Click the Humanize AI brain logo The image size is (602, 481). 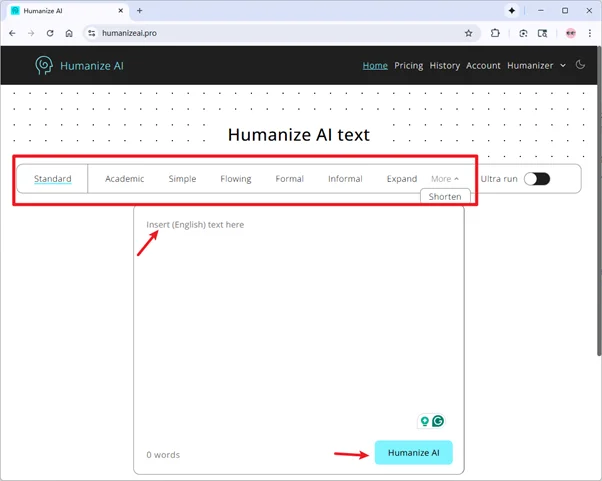coord(44,66)
